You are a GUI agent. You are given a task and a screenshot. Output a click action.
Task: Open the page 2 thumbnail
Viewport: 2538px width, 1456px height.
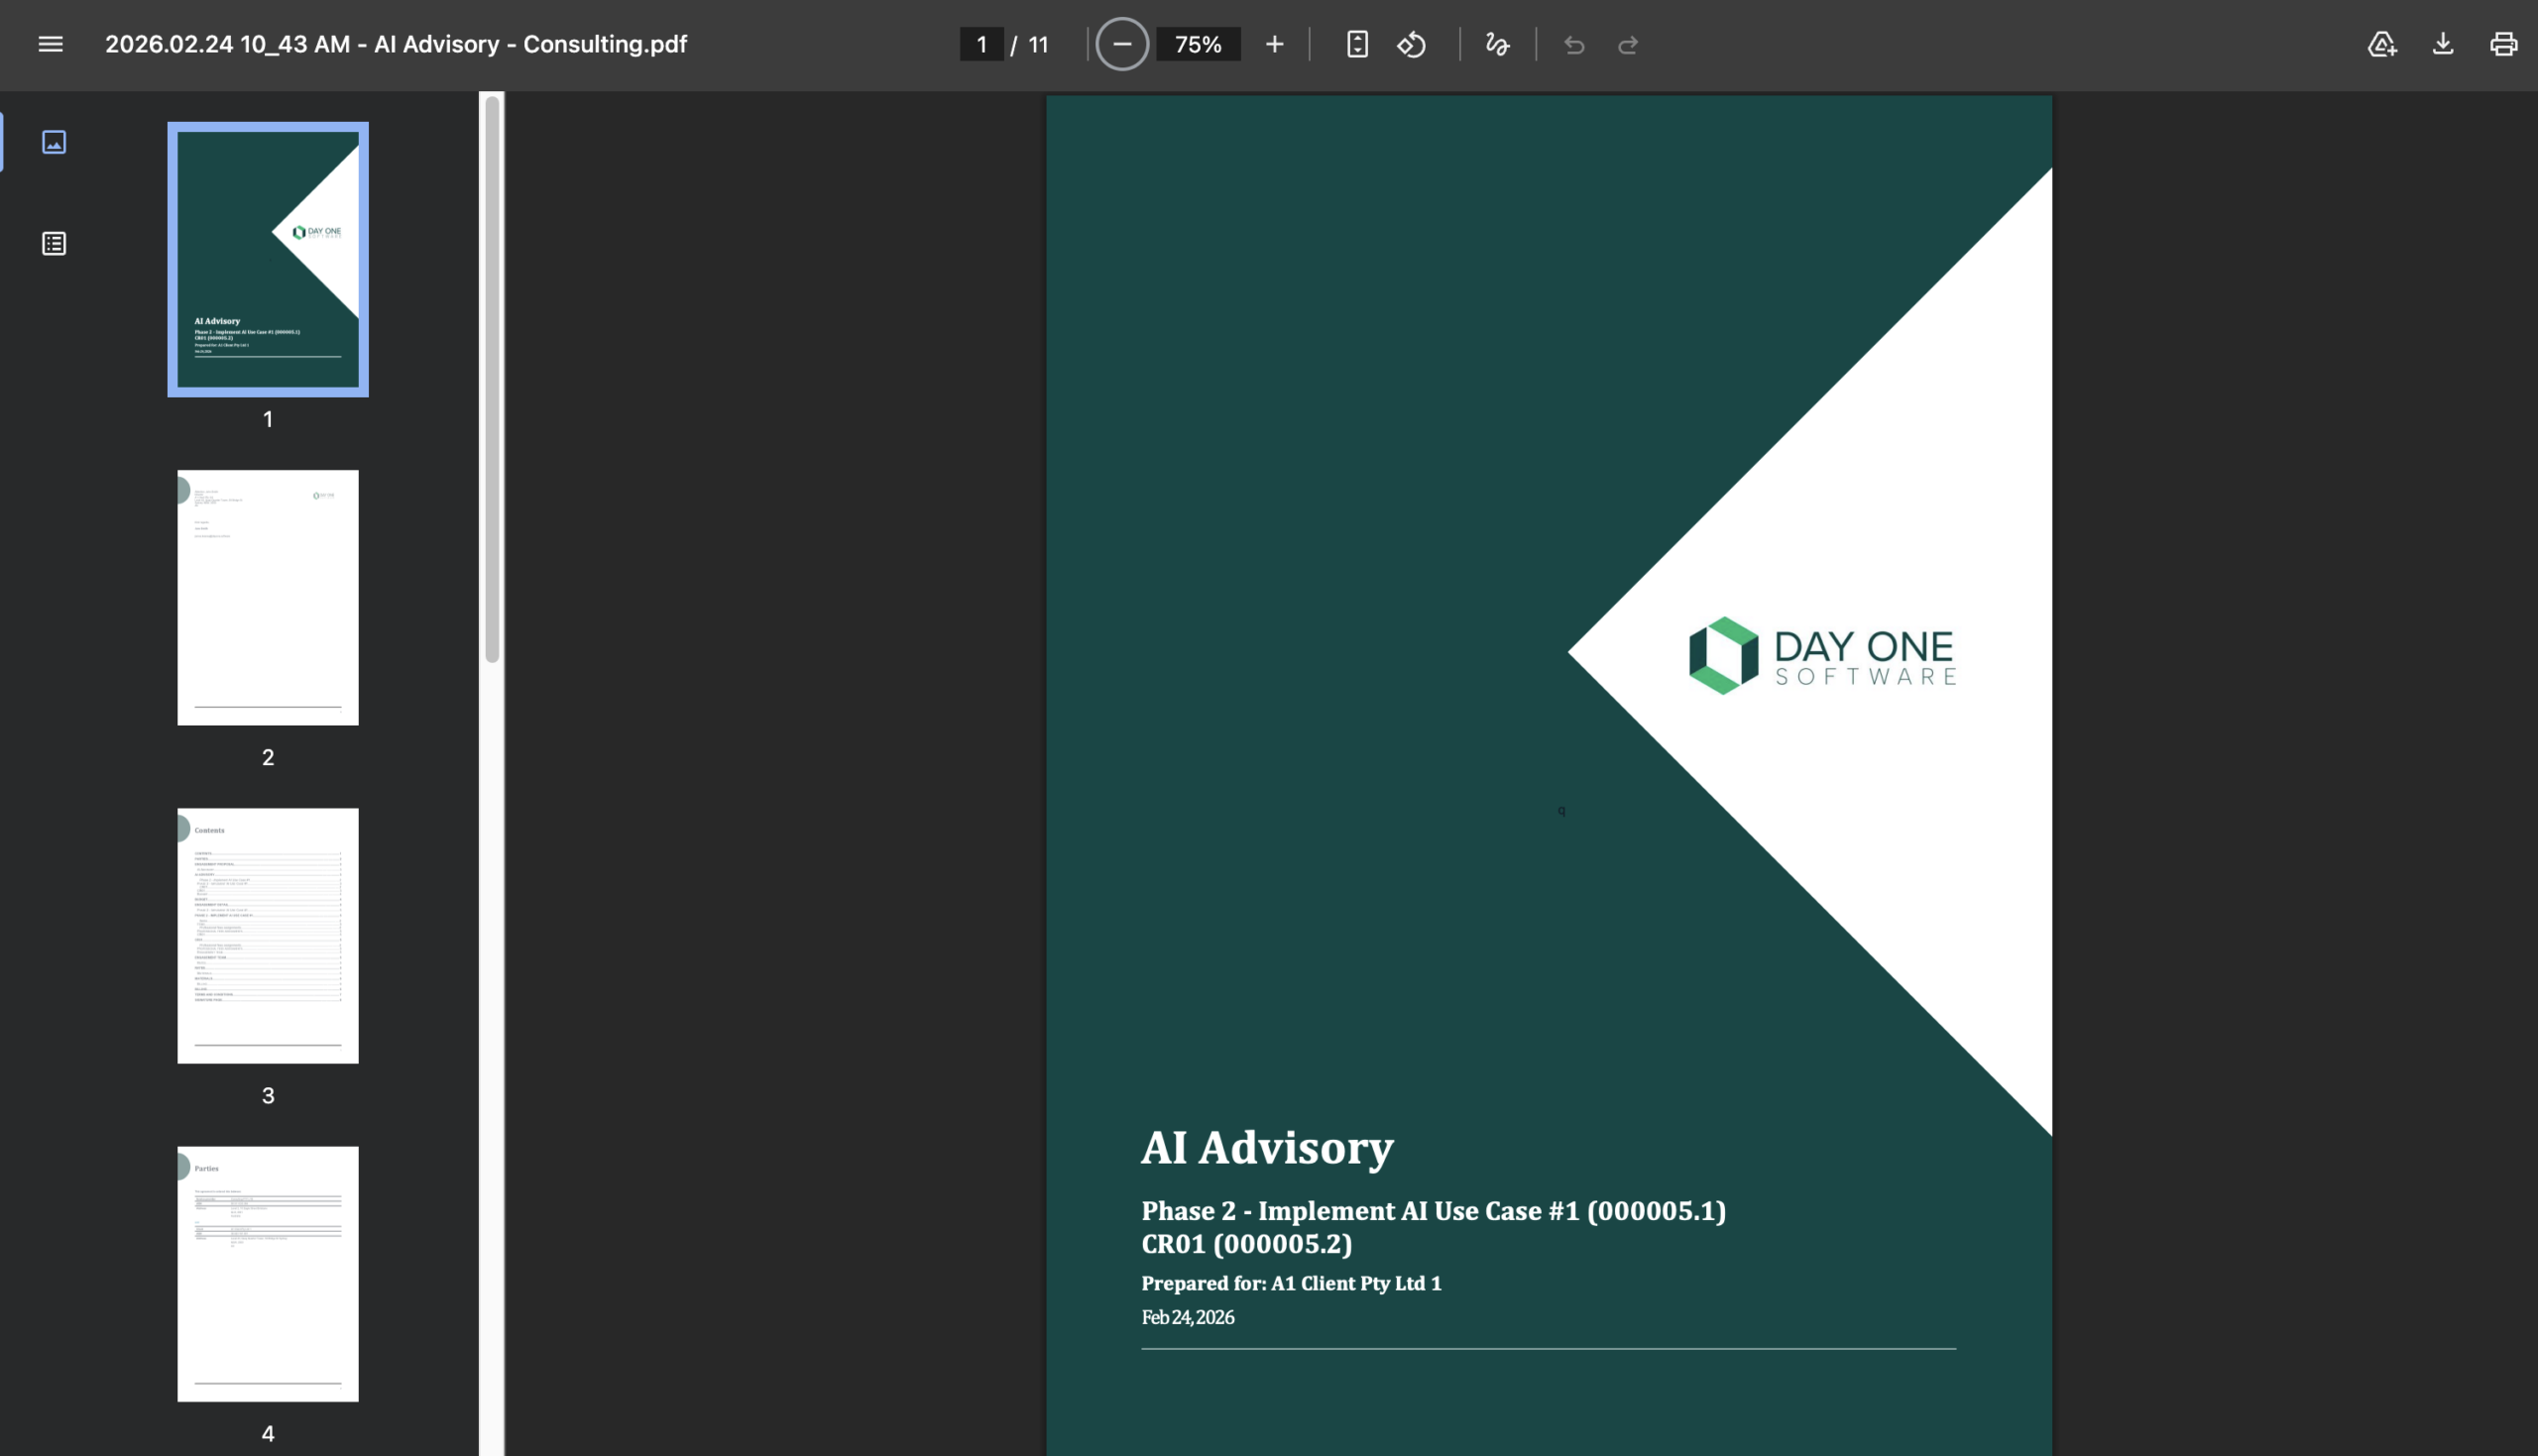(268, 597)
